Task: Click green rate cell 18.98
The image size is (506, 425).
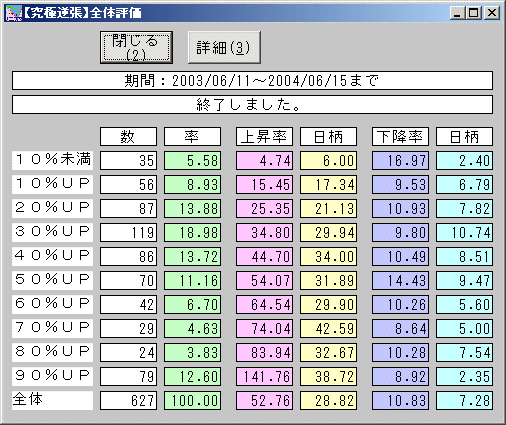Action: (x=192, y=232)
